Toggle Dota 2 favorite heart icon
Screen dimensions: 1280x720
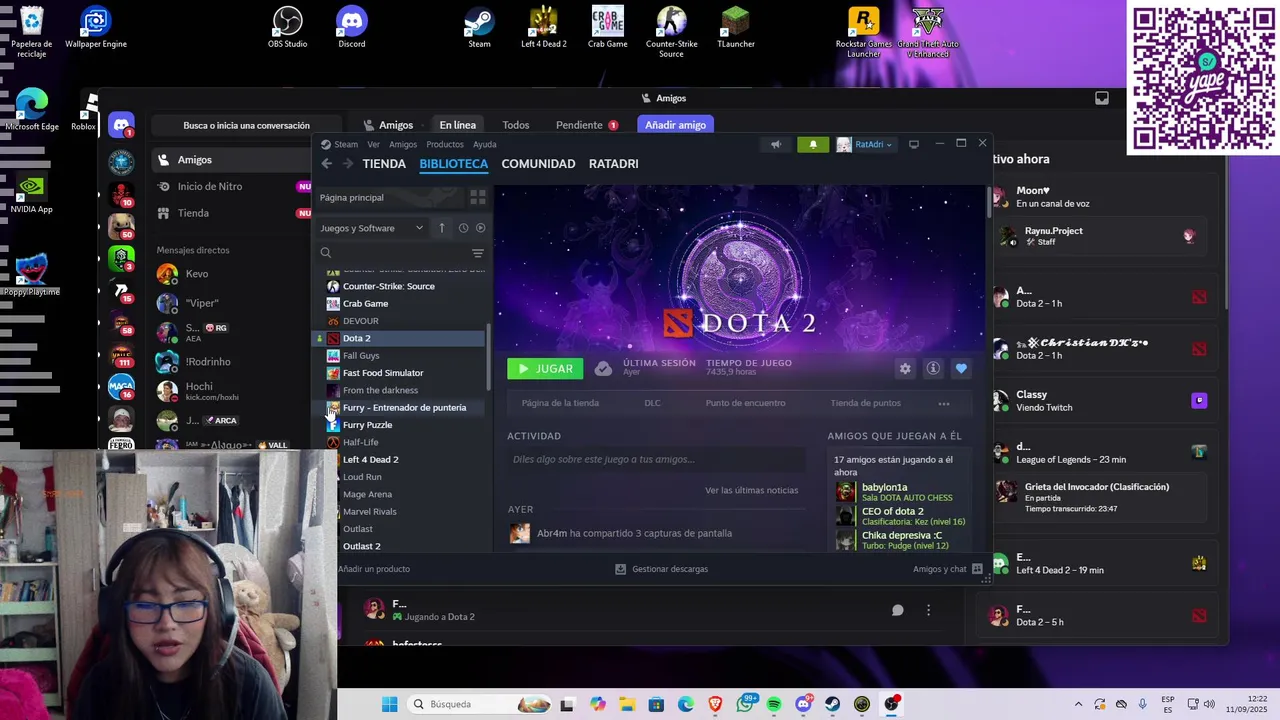961,369
